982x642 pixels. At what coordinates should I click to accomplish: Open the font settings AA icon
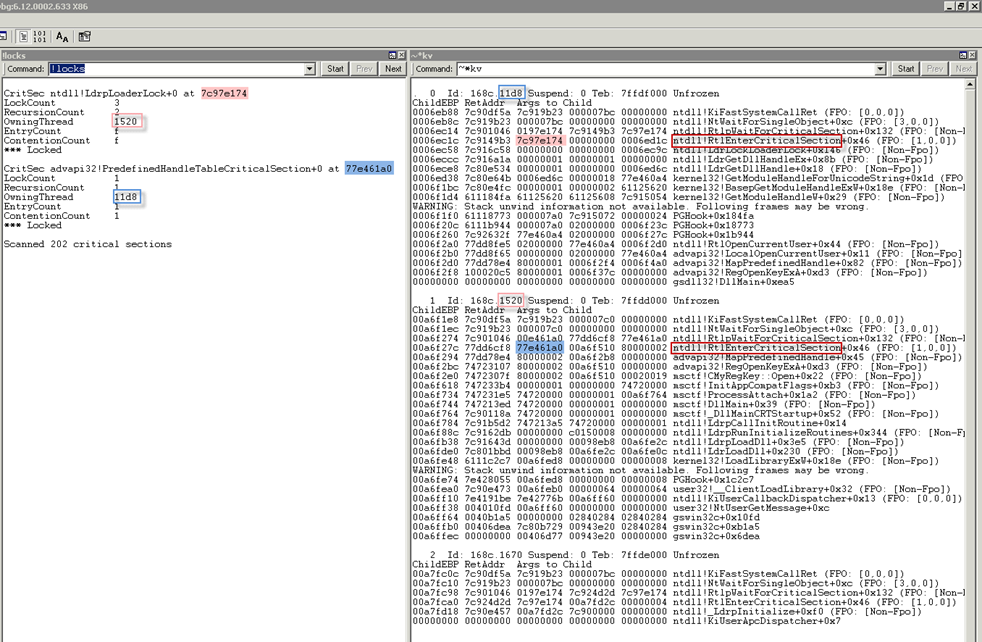(62, 36)
